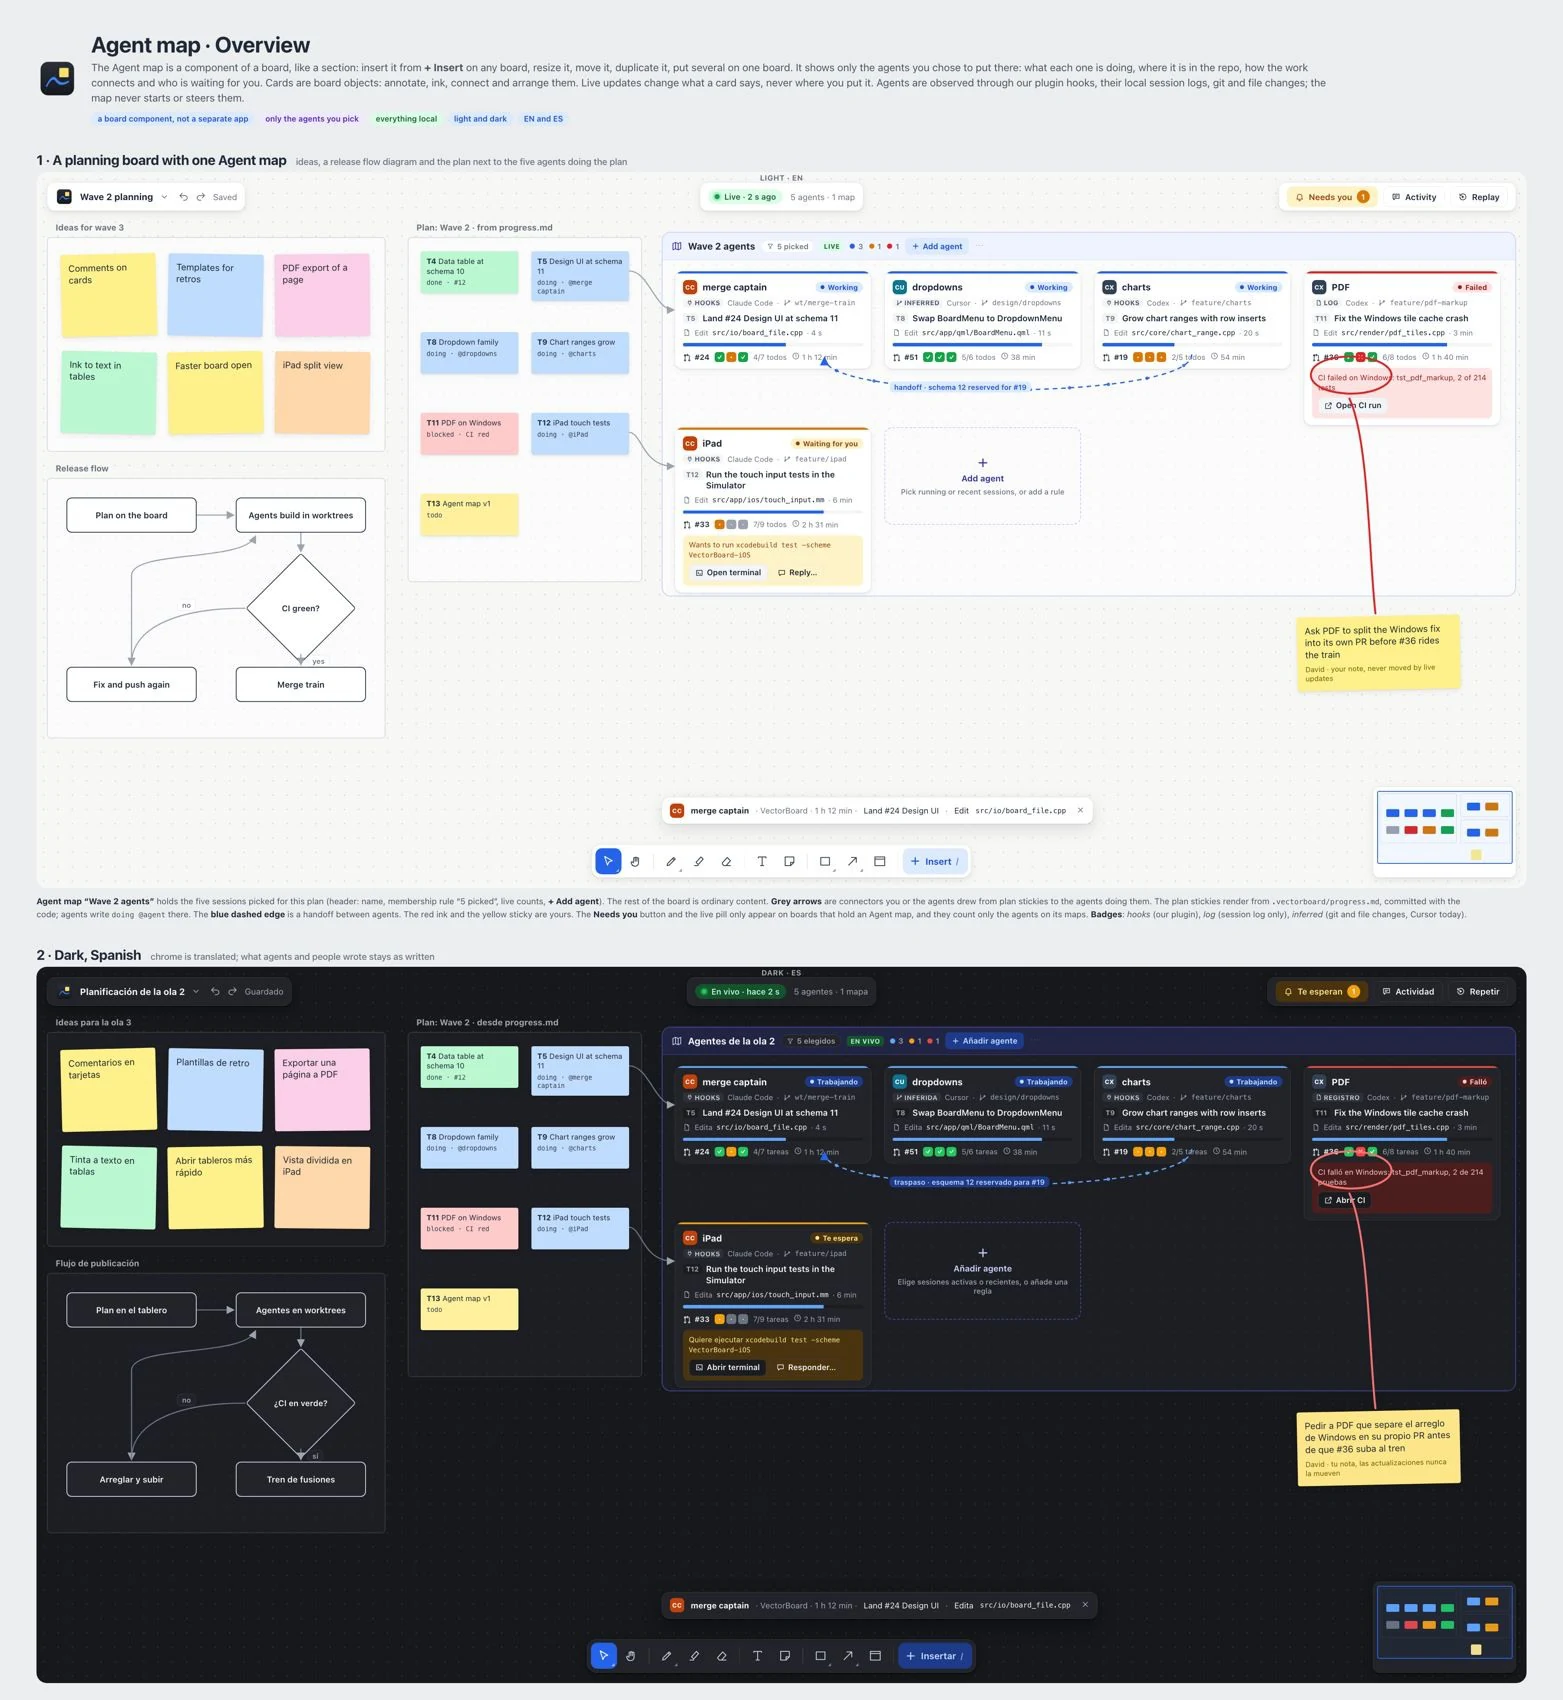Click the Insert button in the light toolbar
Image resolution: width=1563 pixels, height=1700 pixels.
936,861
